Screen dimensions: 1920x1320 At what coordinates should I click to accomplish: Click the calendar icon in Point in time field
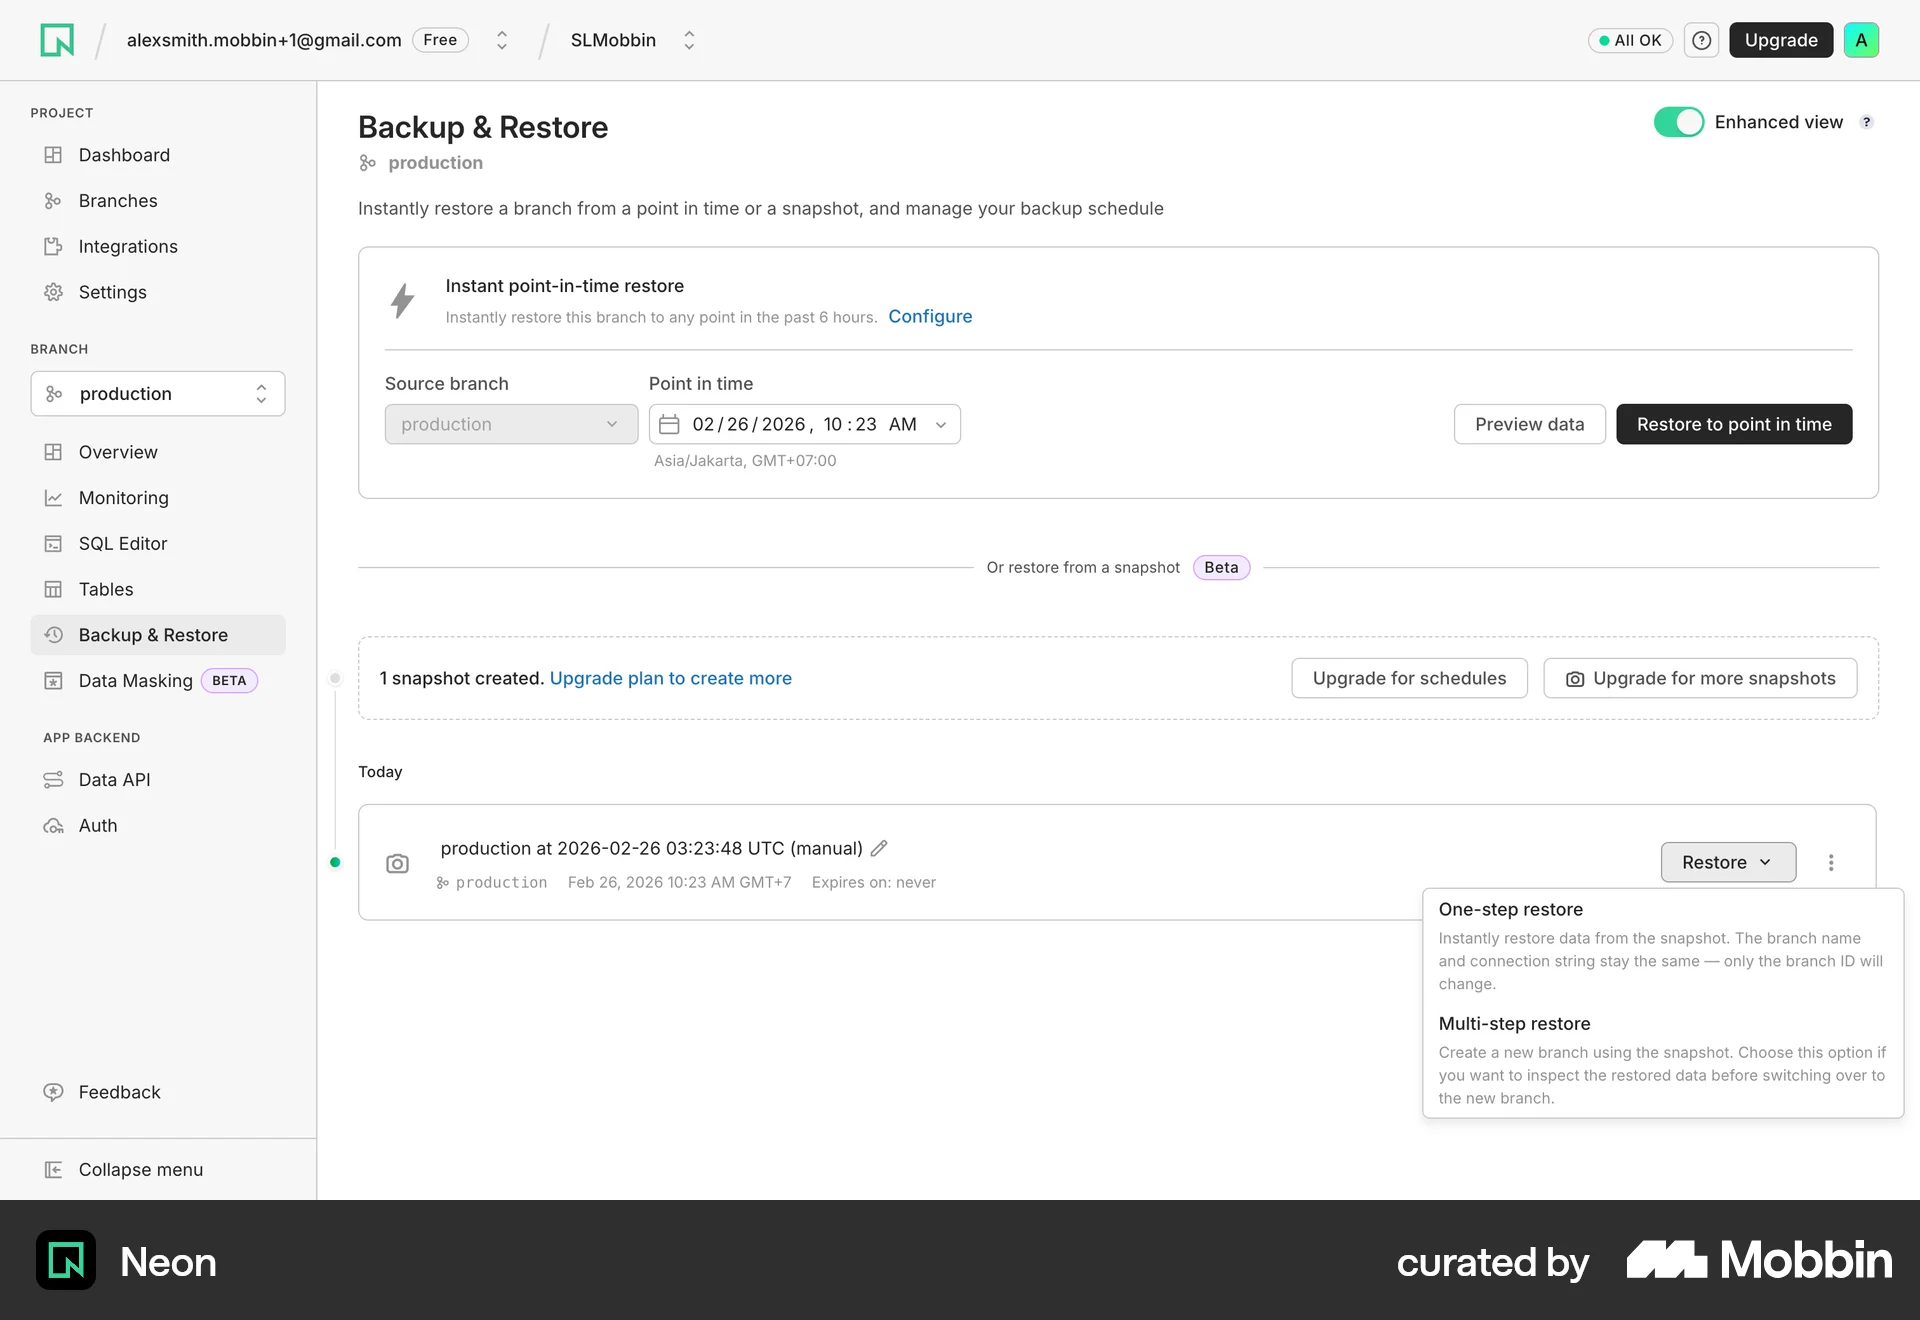(669, 424)
